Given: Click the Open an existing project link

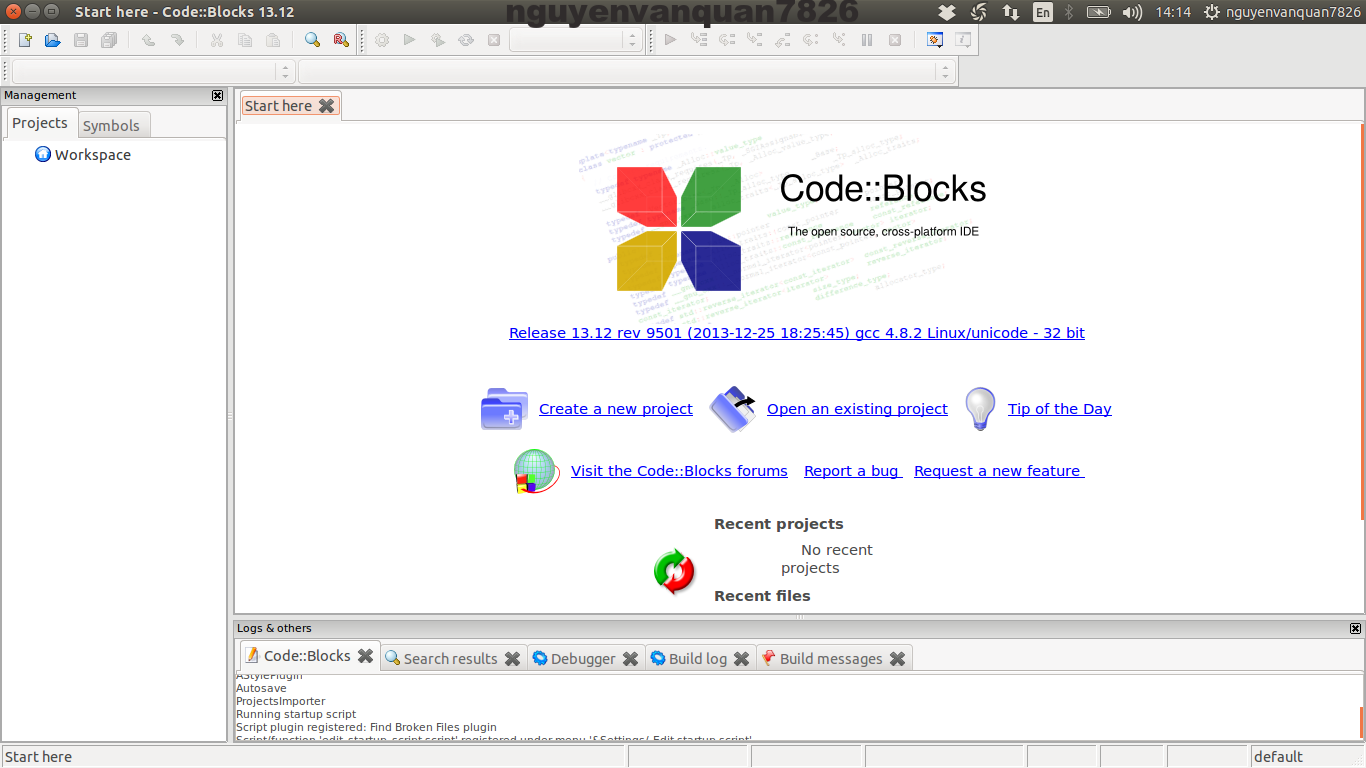Looking at the screenshot, I should (857, 409).
